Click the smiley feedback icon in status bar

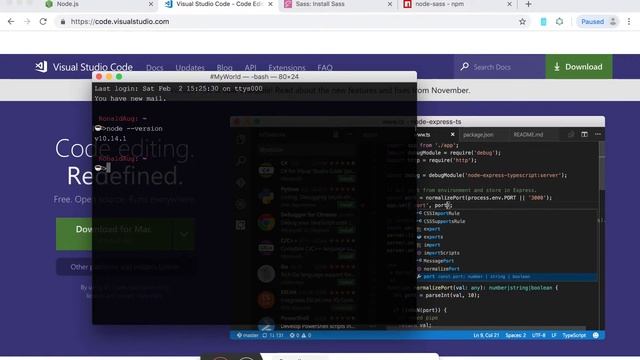(596, 336)
